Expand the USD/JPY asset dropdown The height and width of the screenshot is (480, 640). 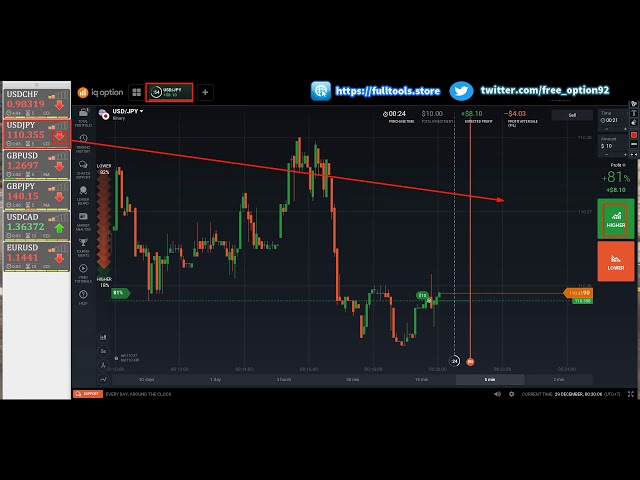point(128,111)
